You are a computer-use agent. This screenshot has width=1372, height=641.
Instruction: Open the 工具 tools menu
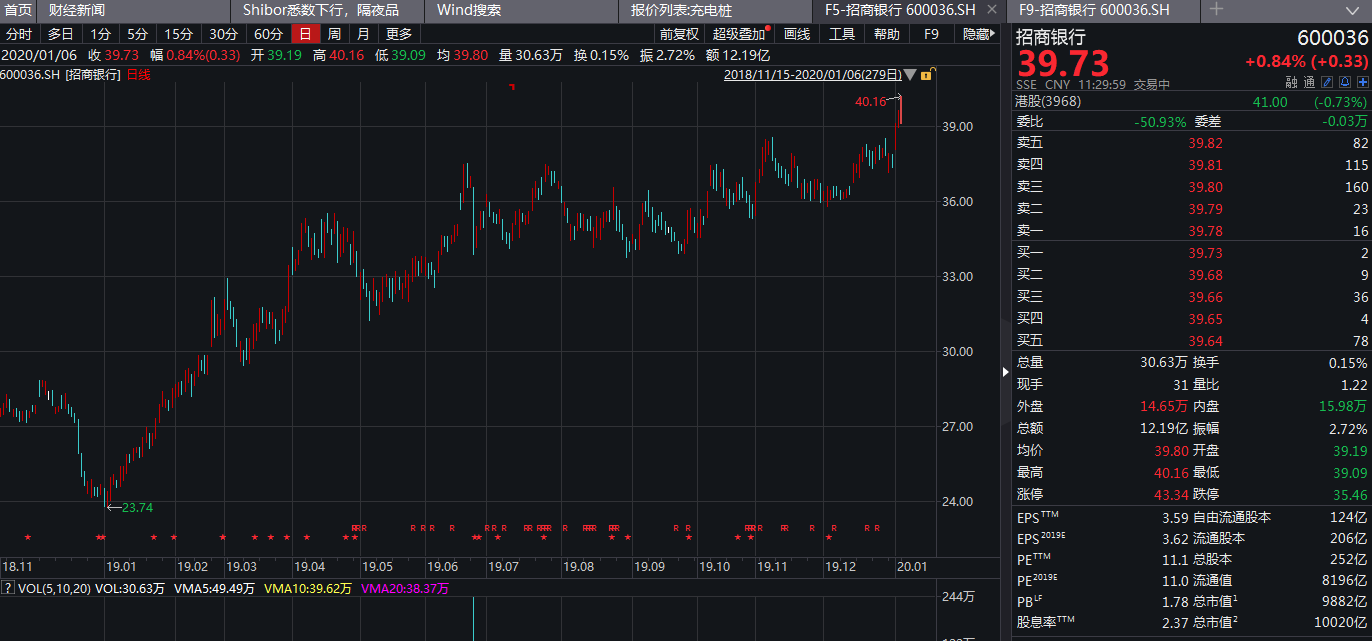pyautogui.click(x=842, y=34)
